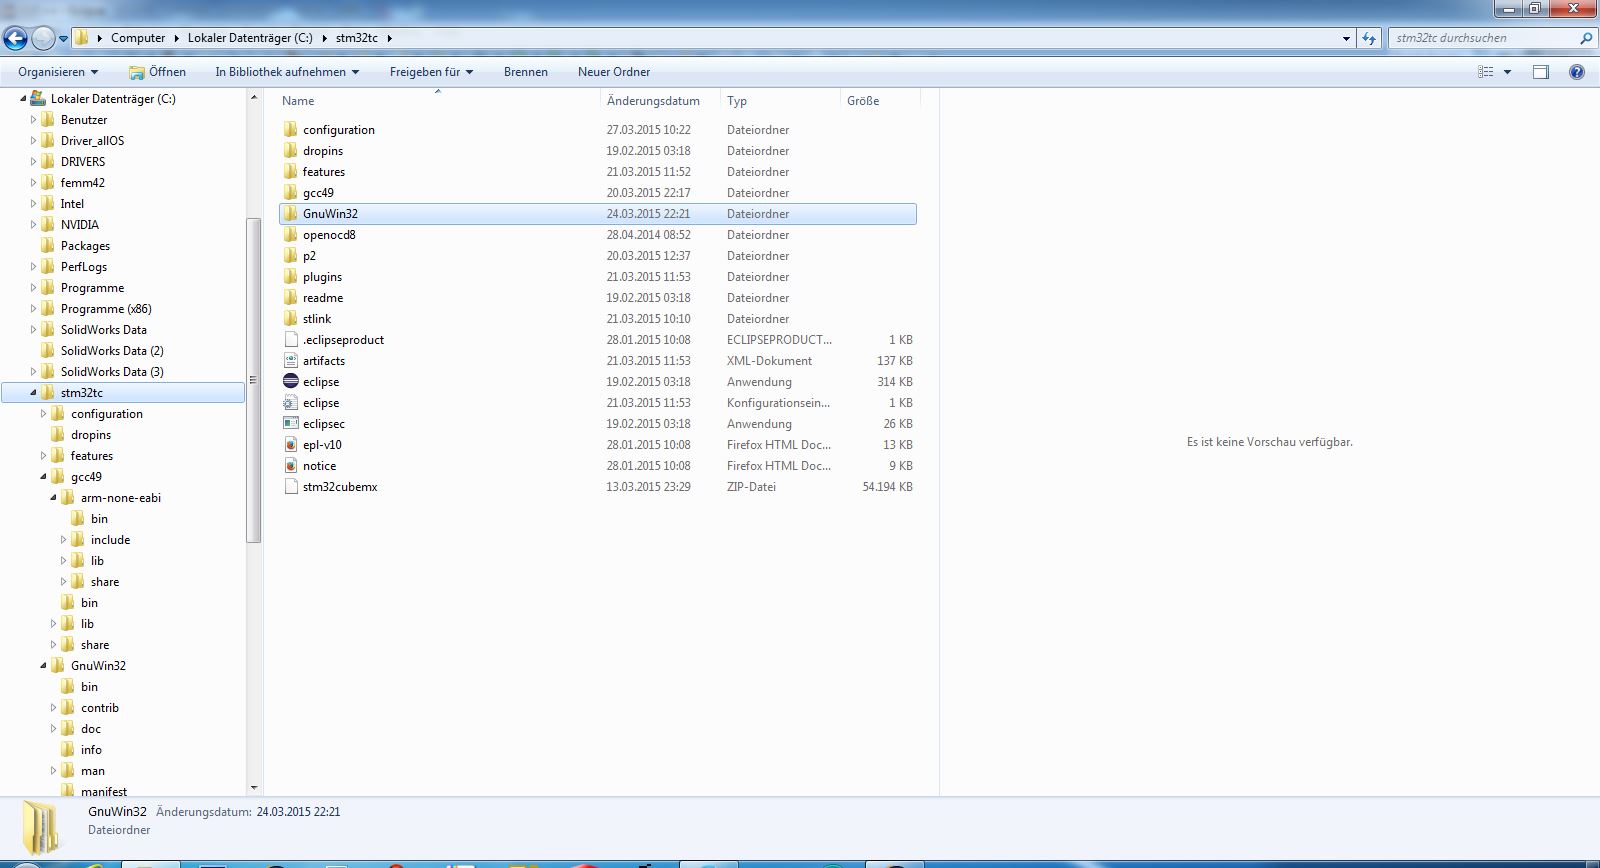This screenshot has width=1600, height=868.
Task: Click the Intel folder in tree
Action: click(x=72, y=204)
